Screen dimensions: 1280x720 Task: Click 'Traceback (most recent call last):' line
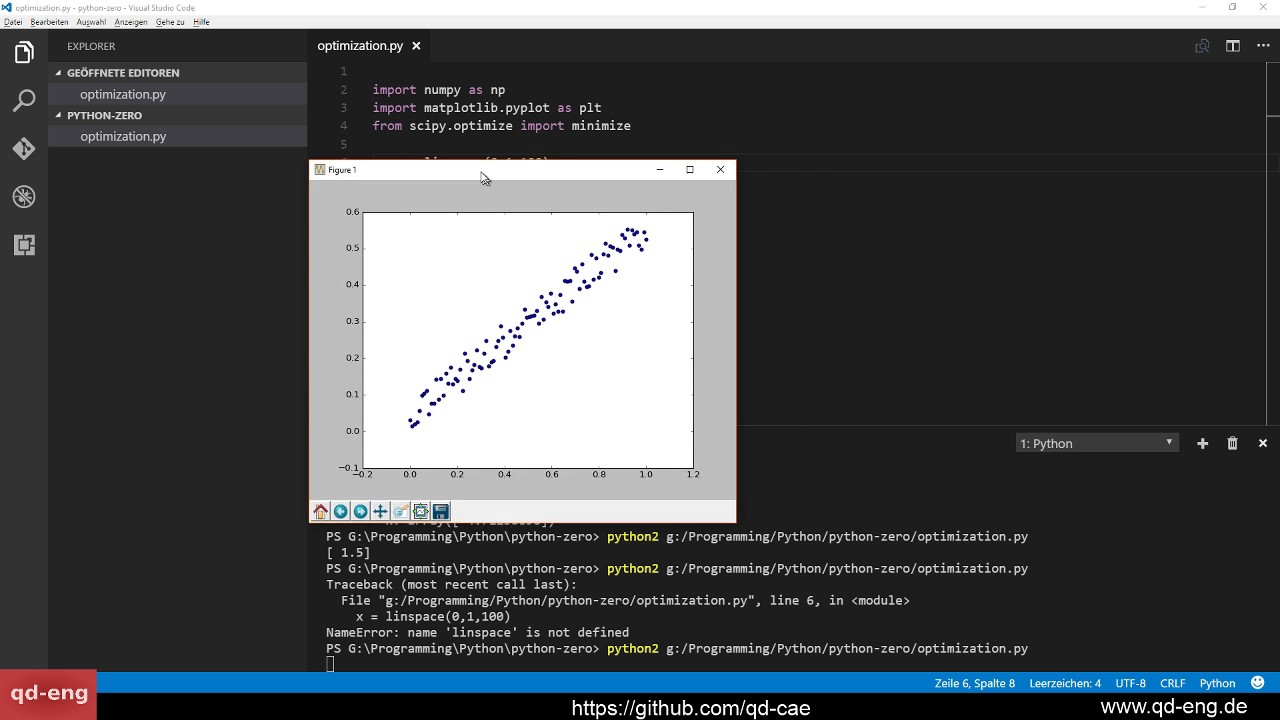pyautogui.click(x=451, y=584)
